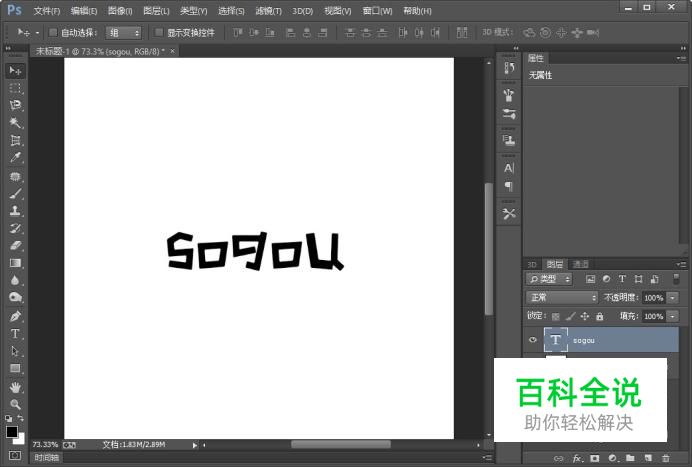Select the Eraser tool
The image size is (692, 467).
click(x=15, y=245)
